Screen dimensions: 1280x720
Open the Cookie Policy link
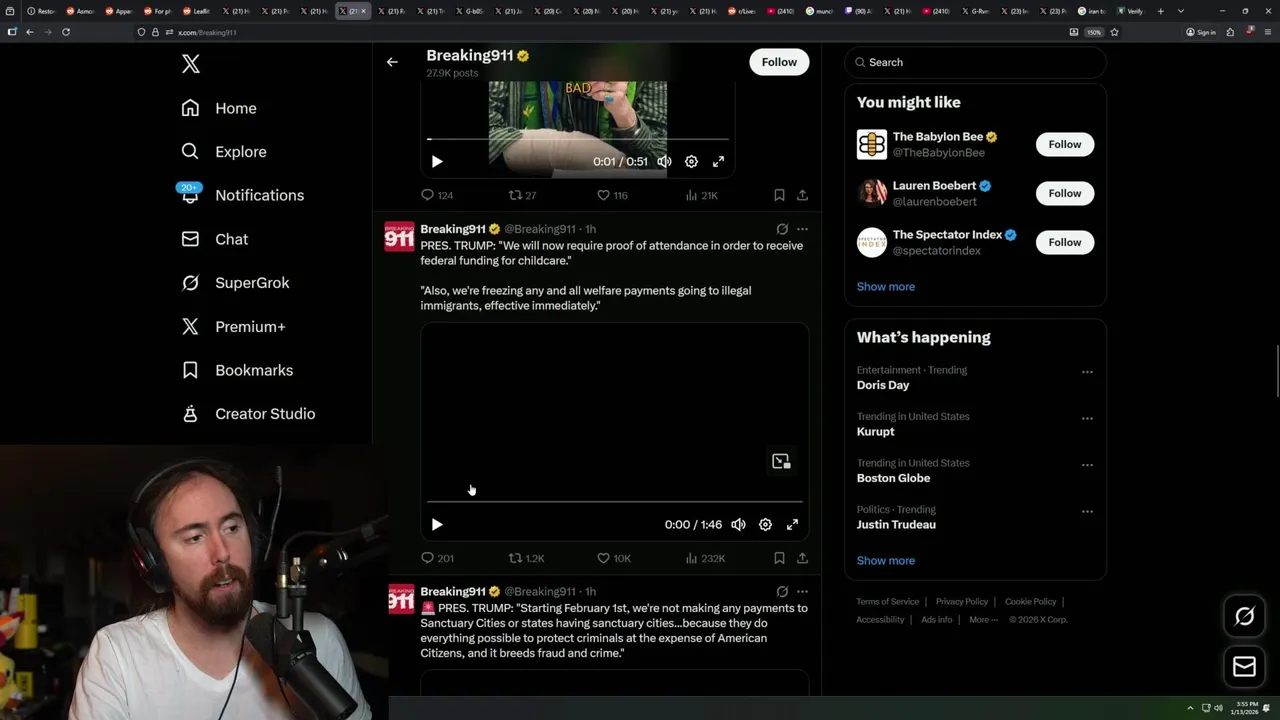coord(1030,602)
